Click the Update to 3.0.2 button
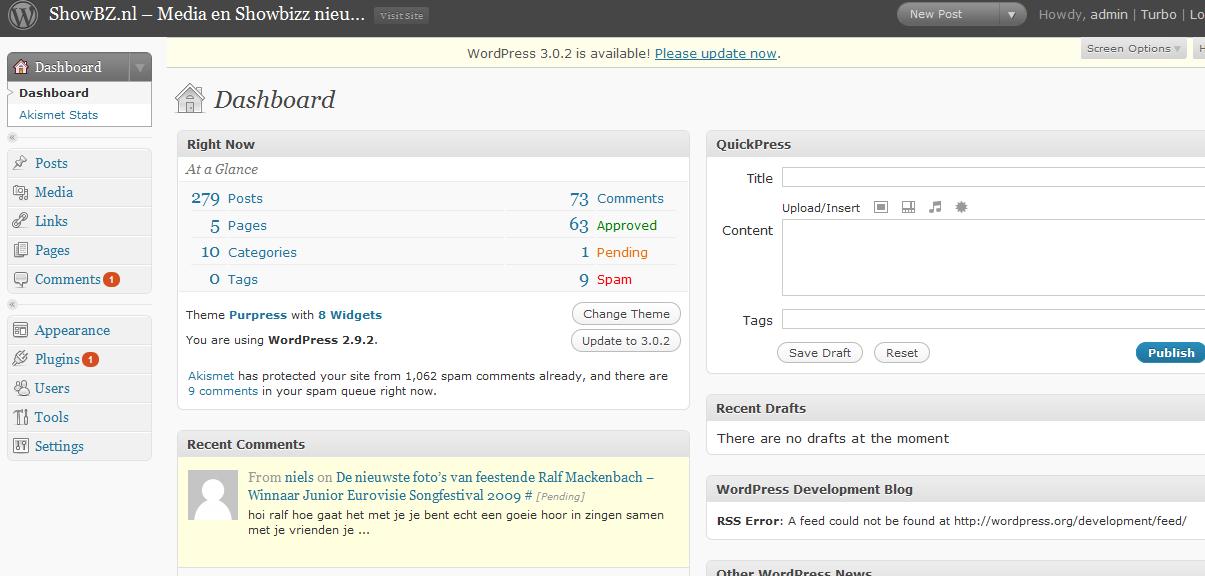Viewport: 1205px width, 576px height. (x=626, y=341)
